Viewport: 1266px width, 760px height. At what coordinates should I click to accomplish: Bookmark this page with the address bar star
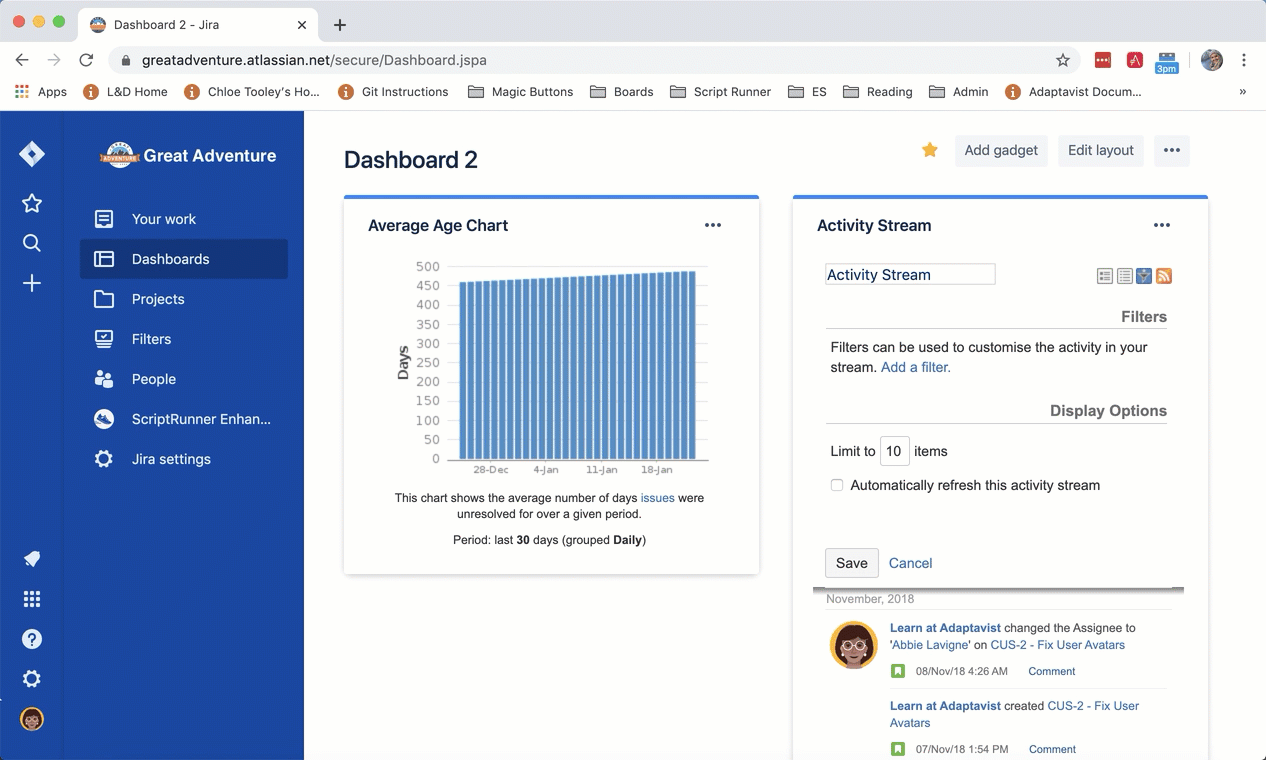[x=1063, y=60]
